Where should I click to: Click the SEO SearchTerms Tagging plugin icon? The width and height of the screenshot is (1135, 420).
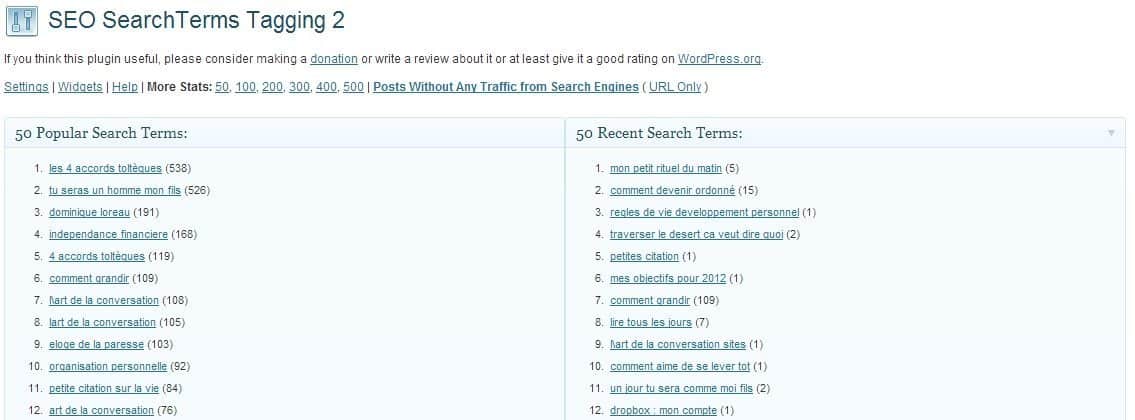[x=21, y=20]
